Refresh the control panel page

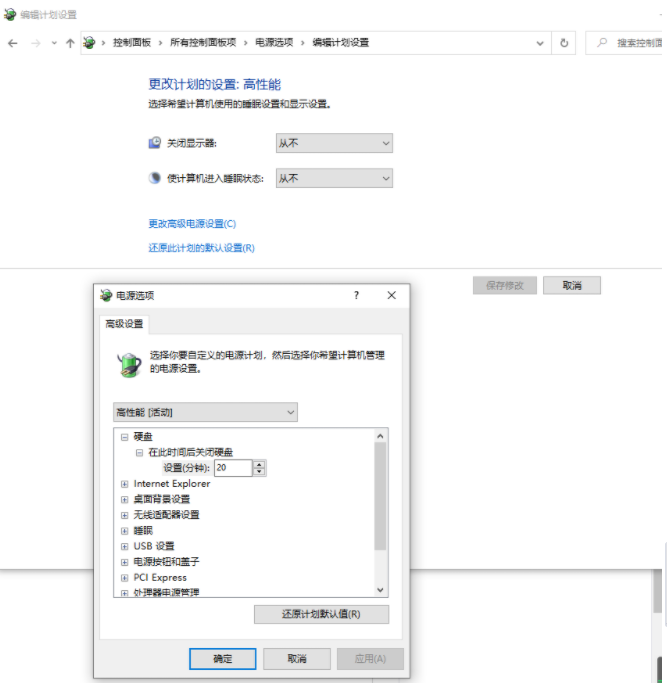[564, 43]
